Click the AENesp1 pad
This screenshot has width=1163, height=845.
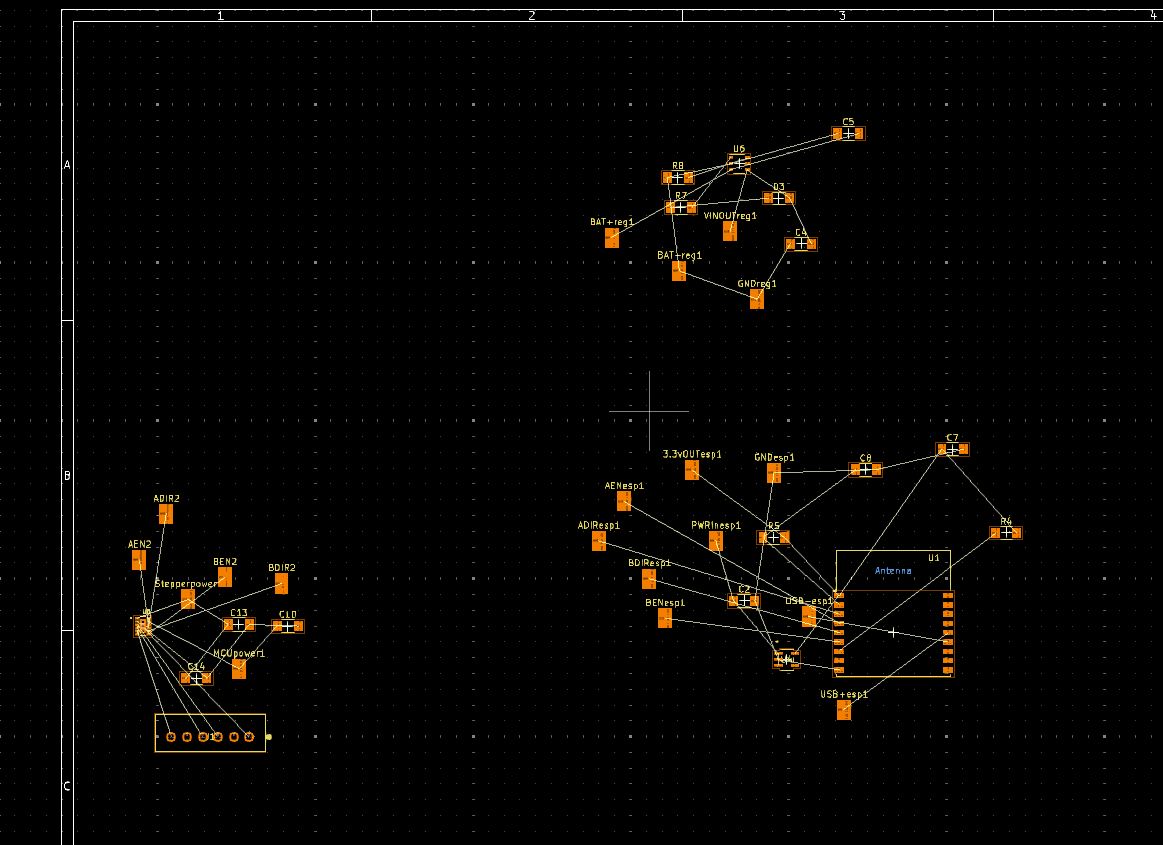624,502
